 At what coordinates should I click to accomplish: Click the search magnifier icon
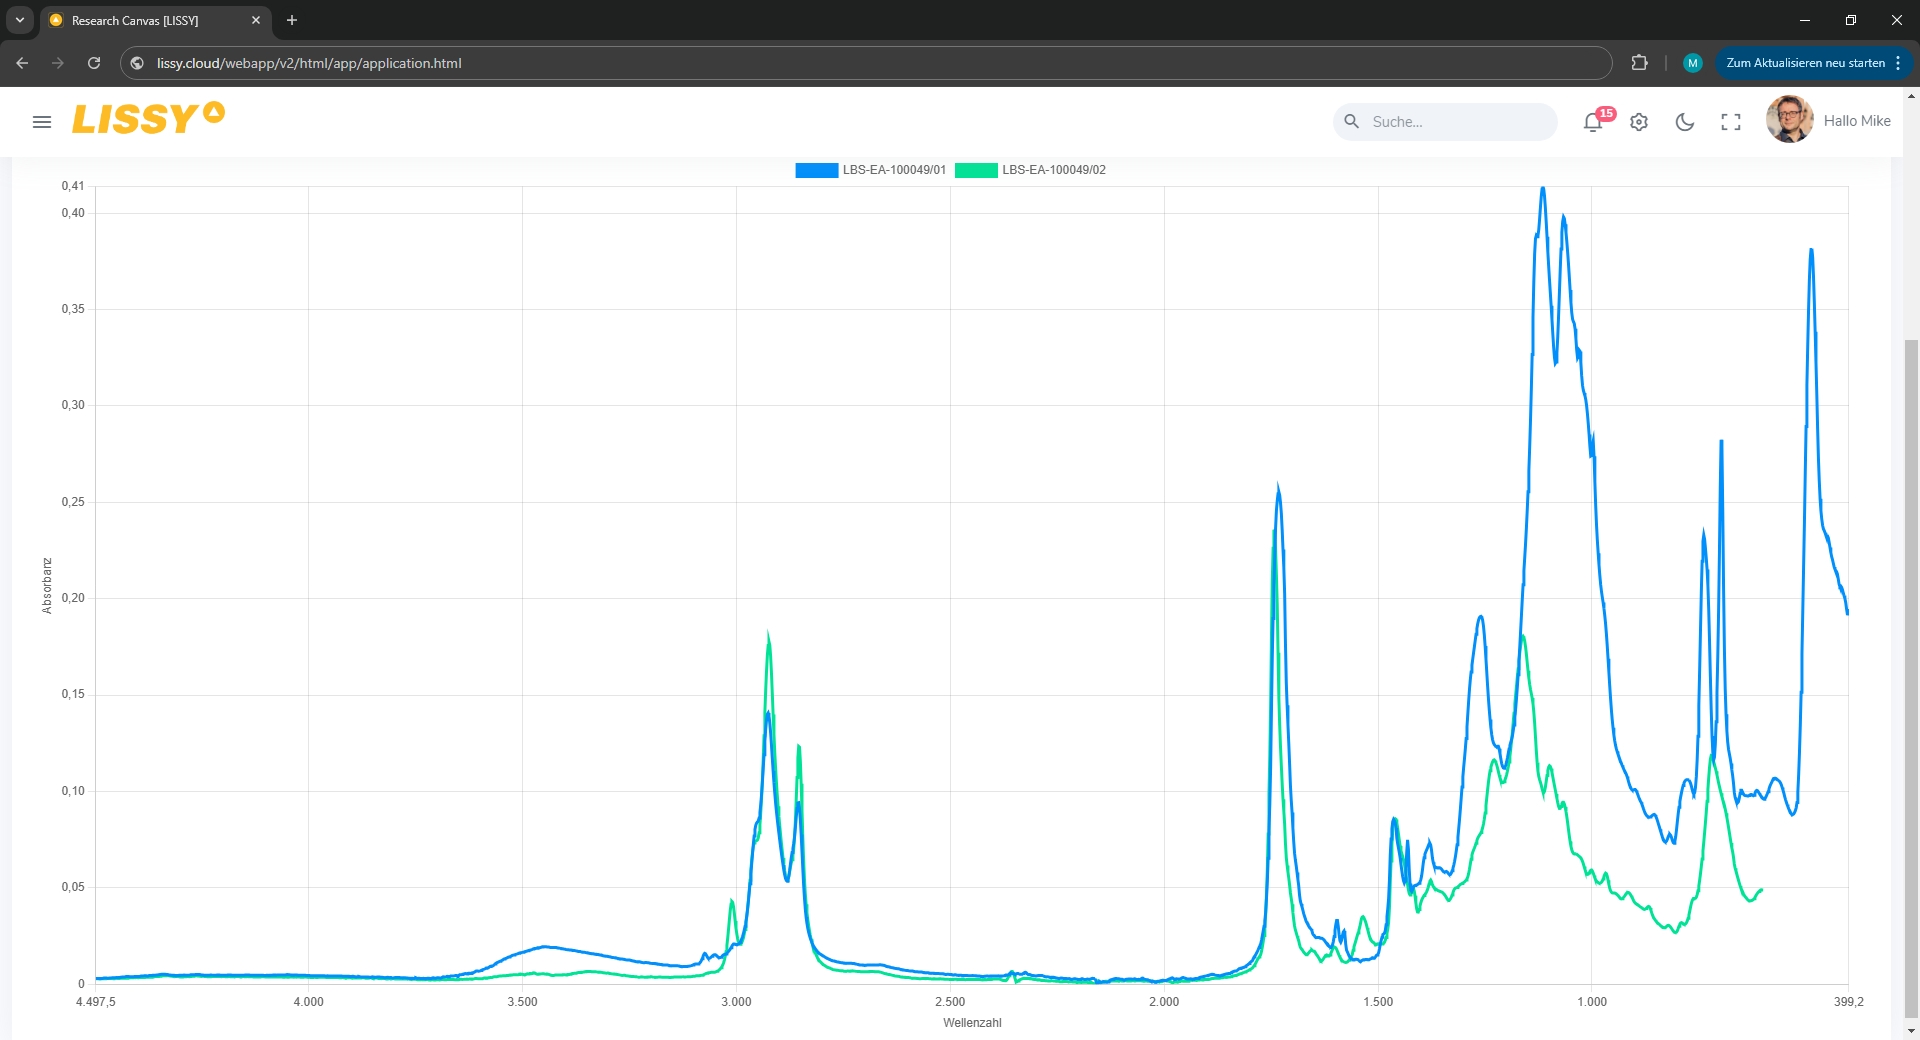tap(1352, 121)
